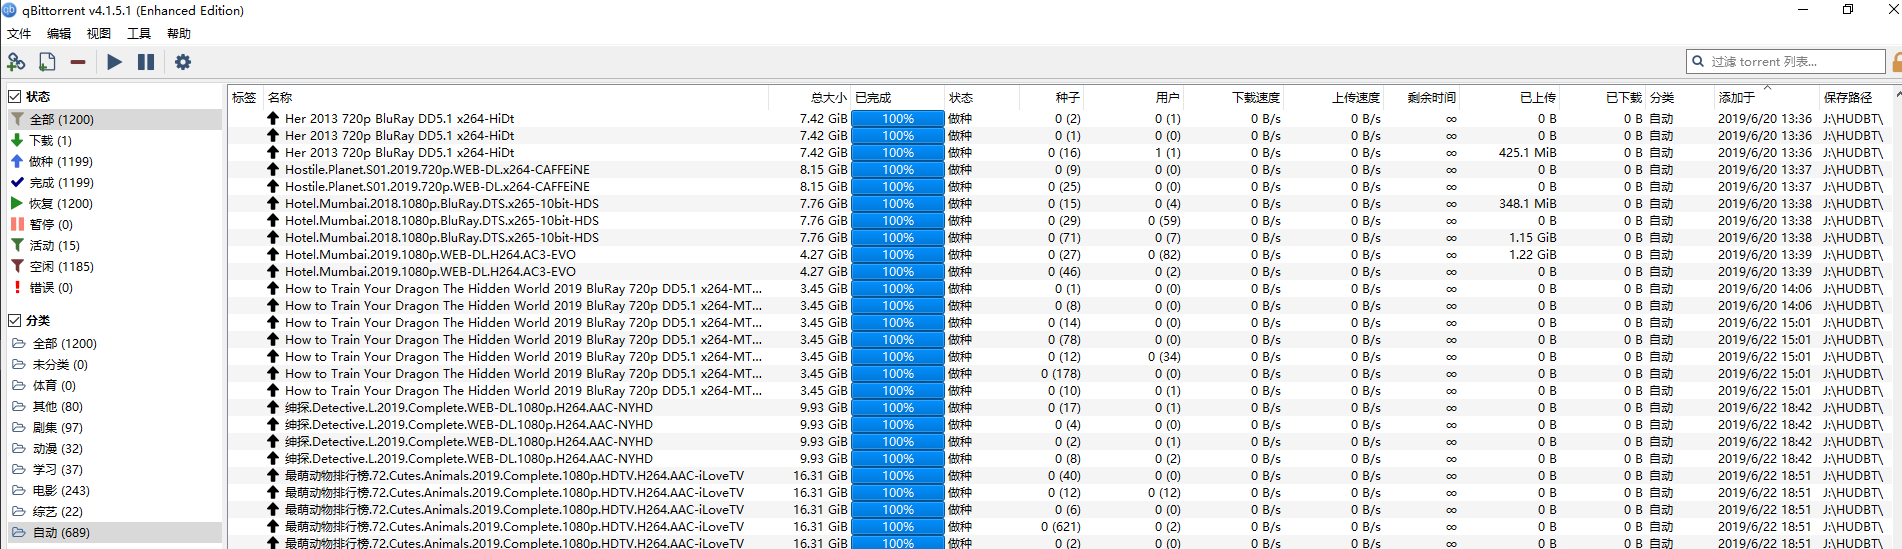Sort by the 用户 column header

coord(1133,98)
